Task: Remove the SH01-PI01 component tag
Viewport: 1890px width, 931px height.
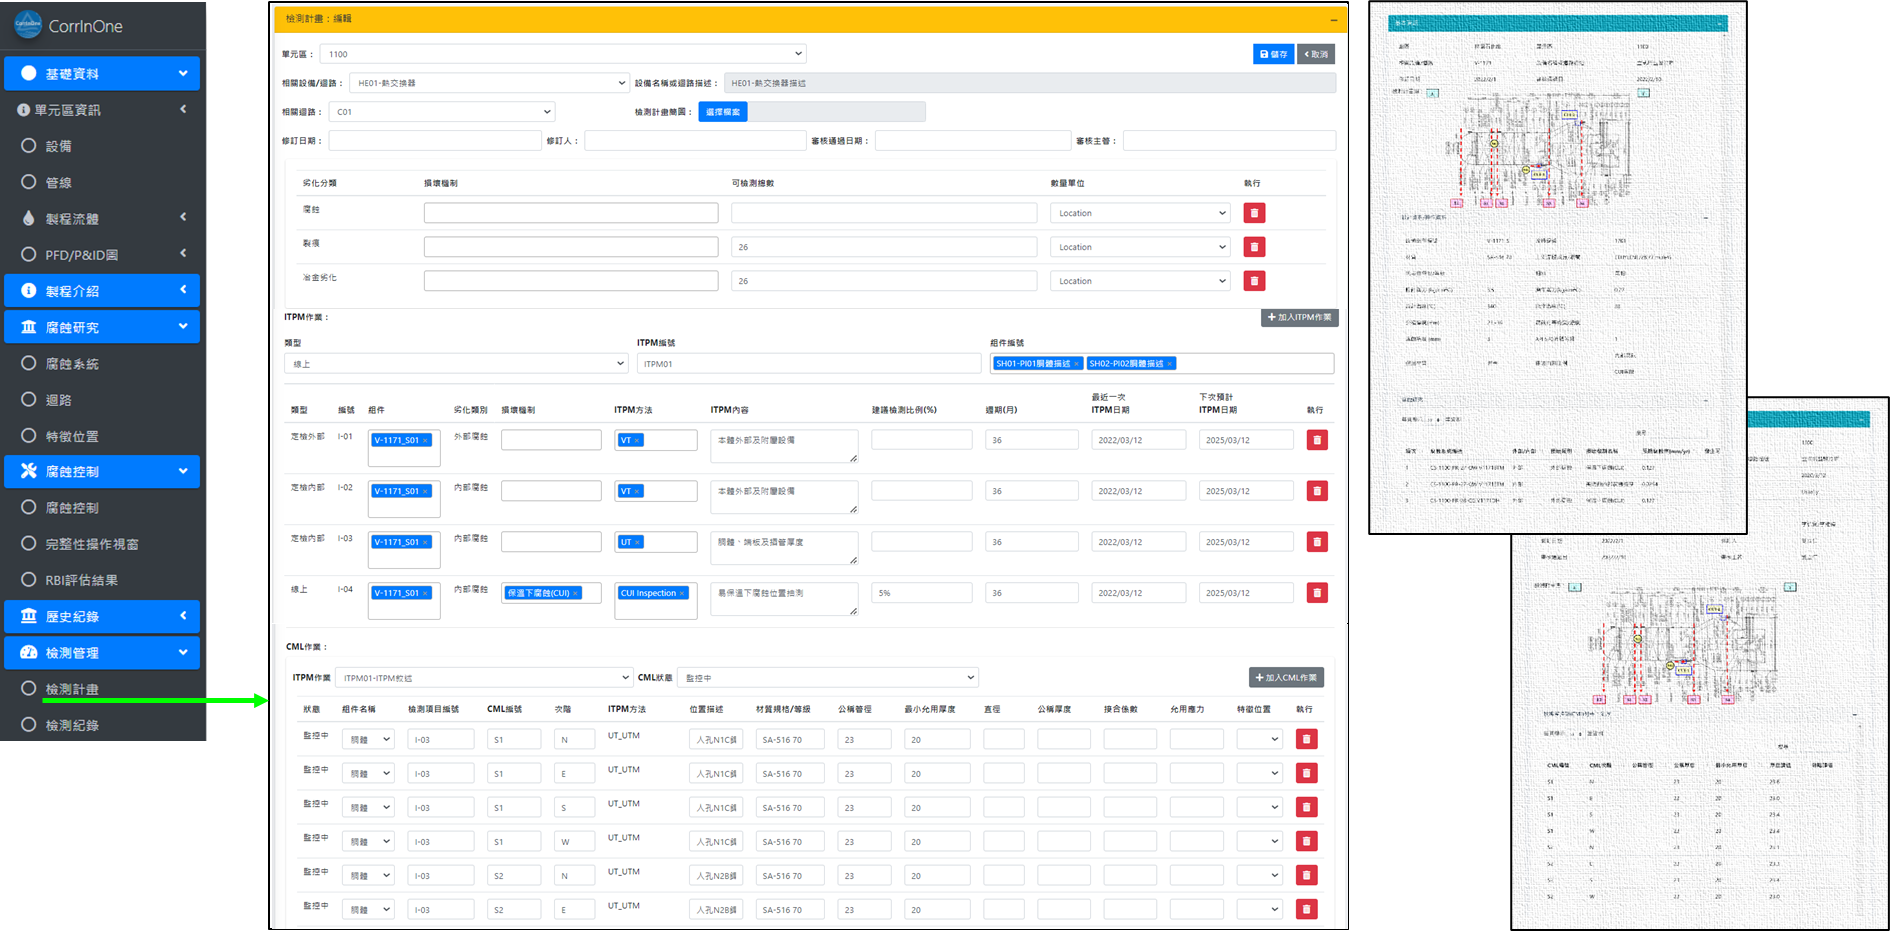Action: 1076,364
